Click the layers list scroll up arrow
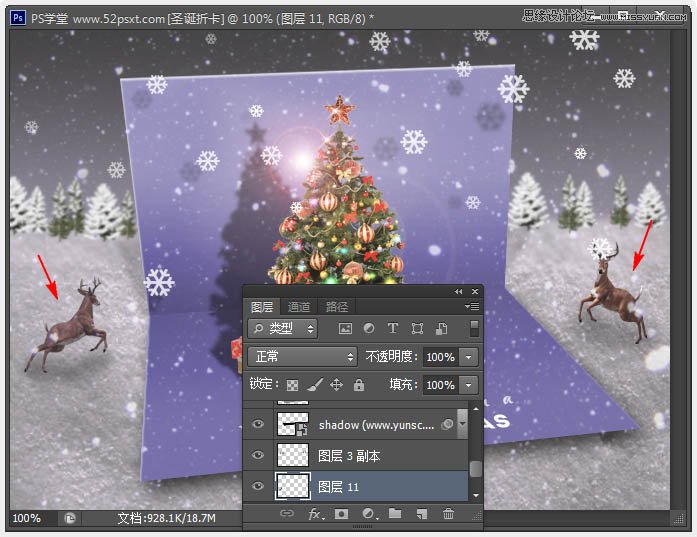Image resolution: width=697 pixels, height=537 pixels. (476, 409)
